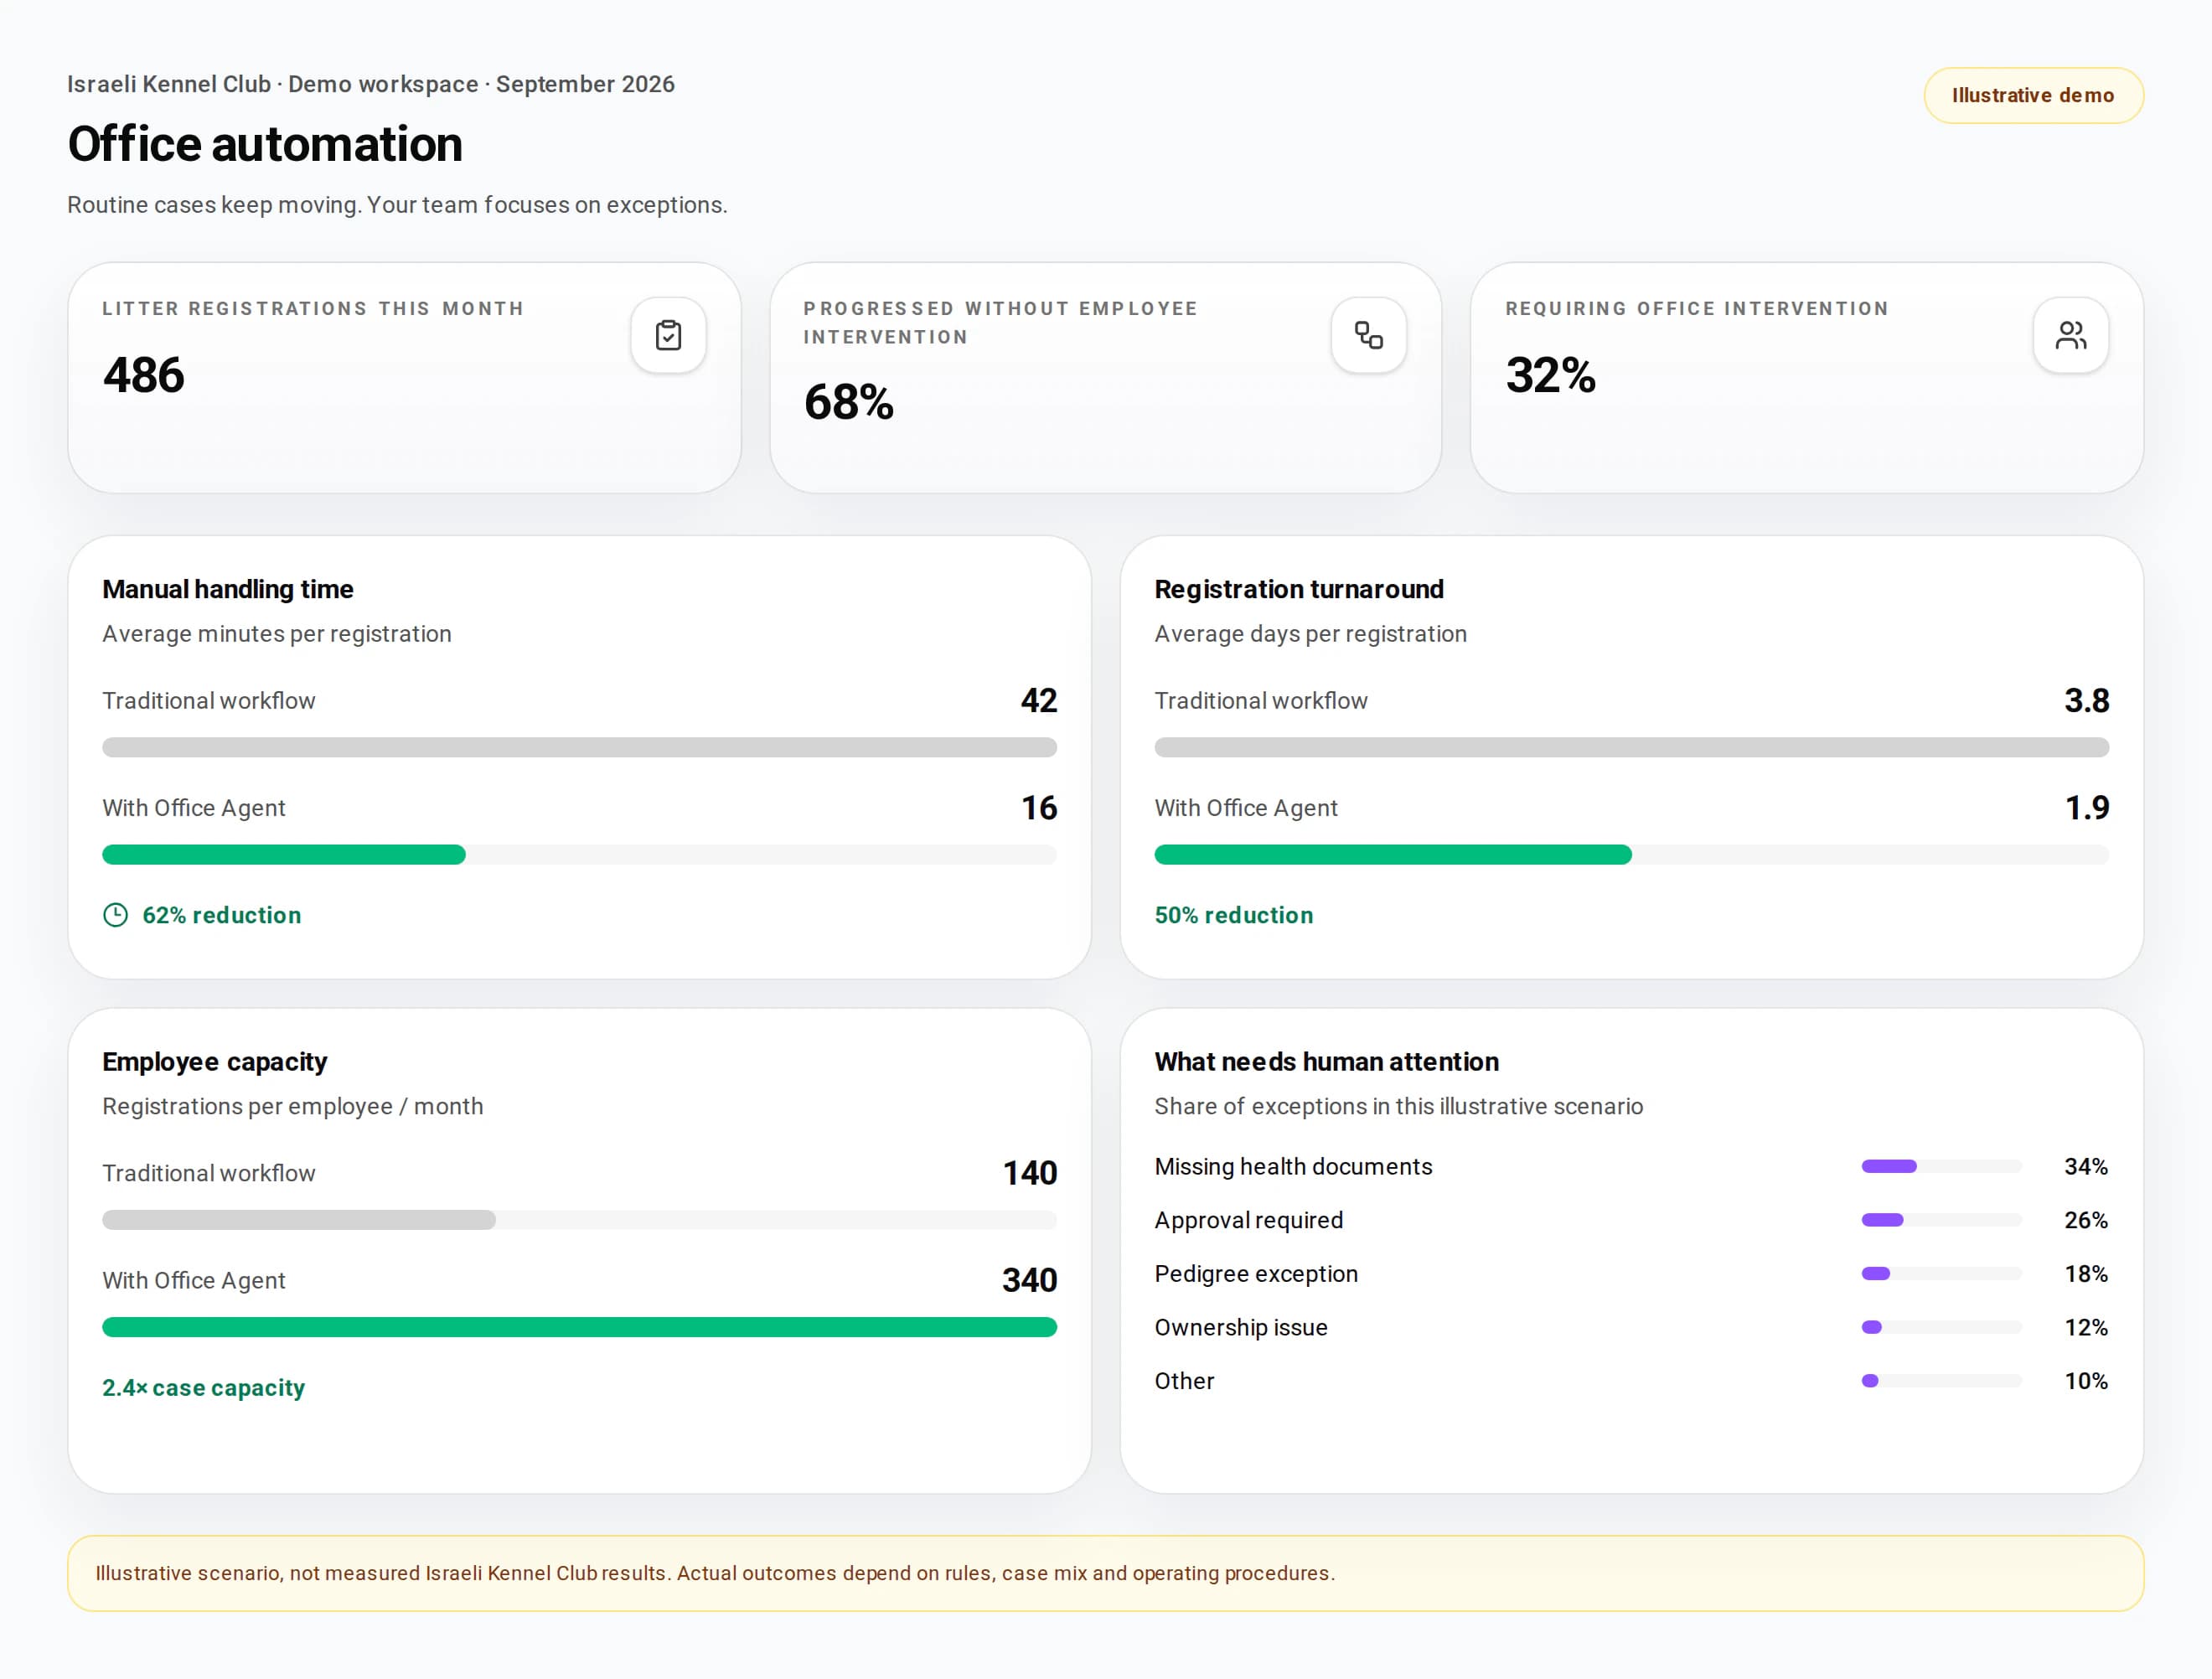Click the Employee capacity Traditional workflow bar
Screen dimensions: 2212x1679
[x=299, y=1219]
